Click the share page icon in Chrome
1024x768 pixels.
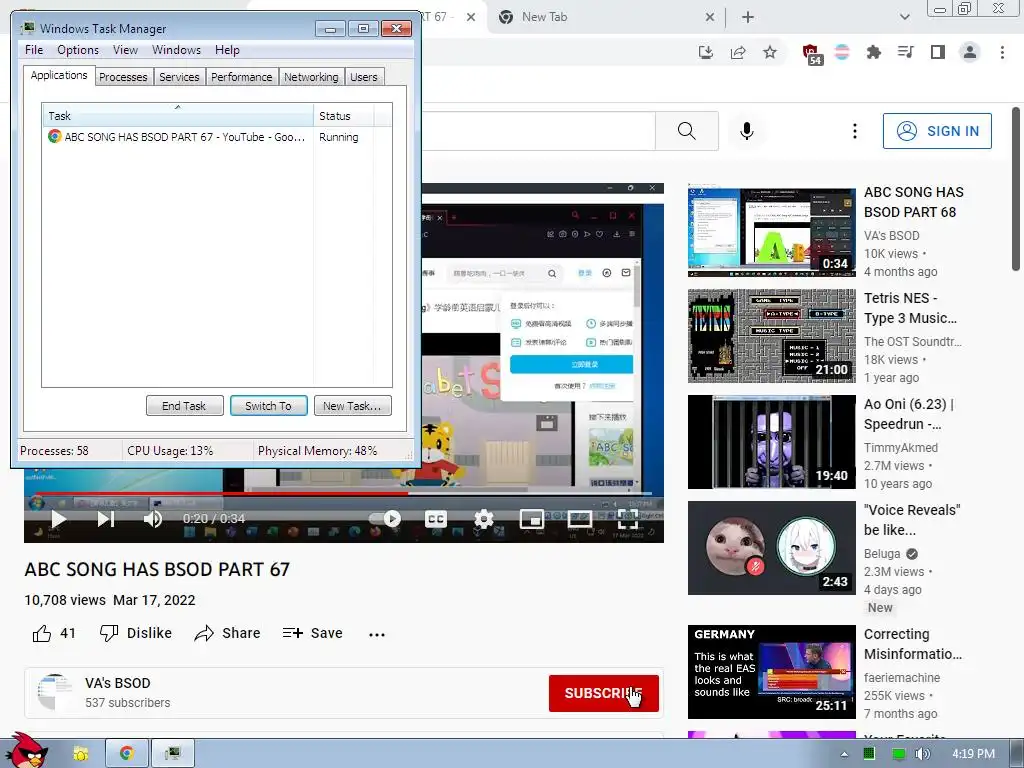click(x=738, y=52)
